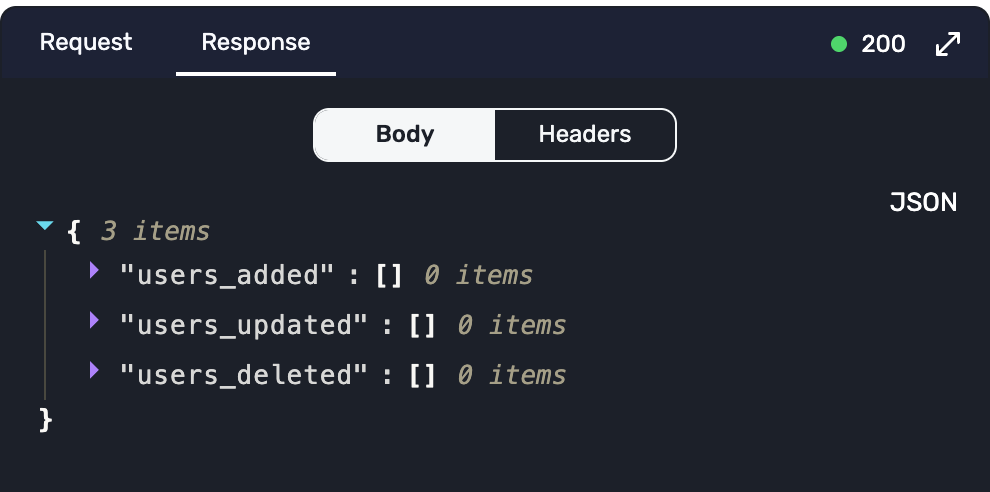This screenshot has height=492, width=990.
Task: Click the users_added empty brackets
Action: tap(389, 275)
